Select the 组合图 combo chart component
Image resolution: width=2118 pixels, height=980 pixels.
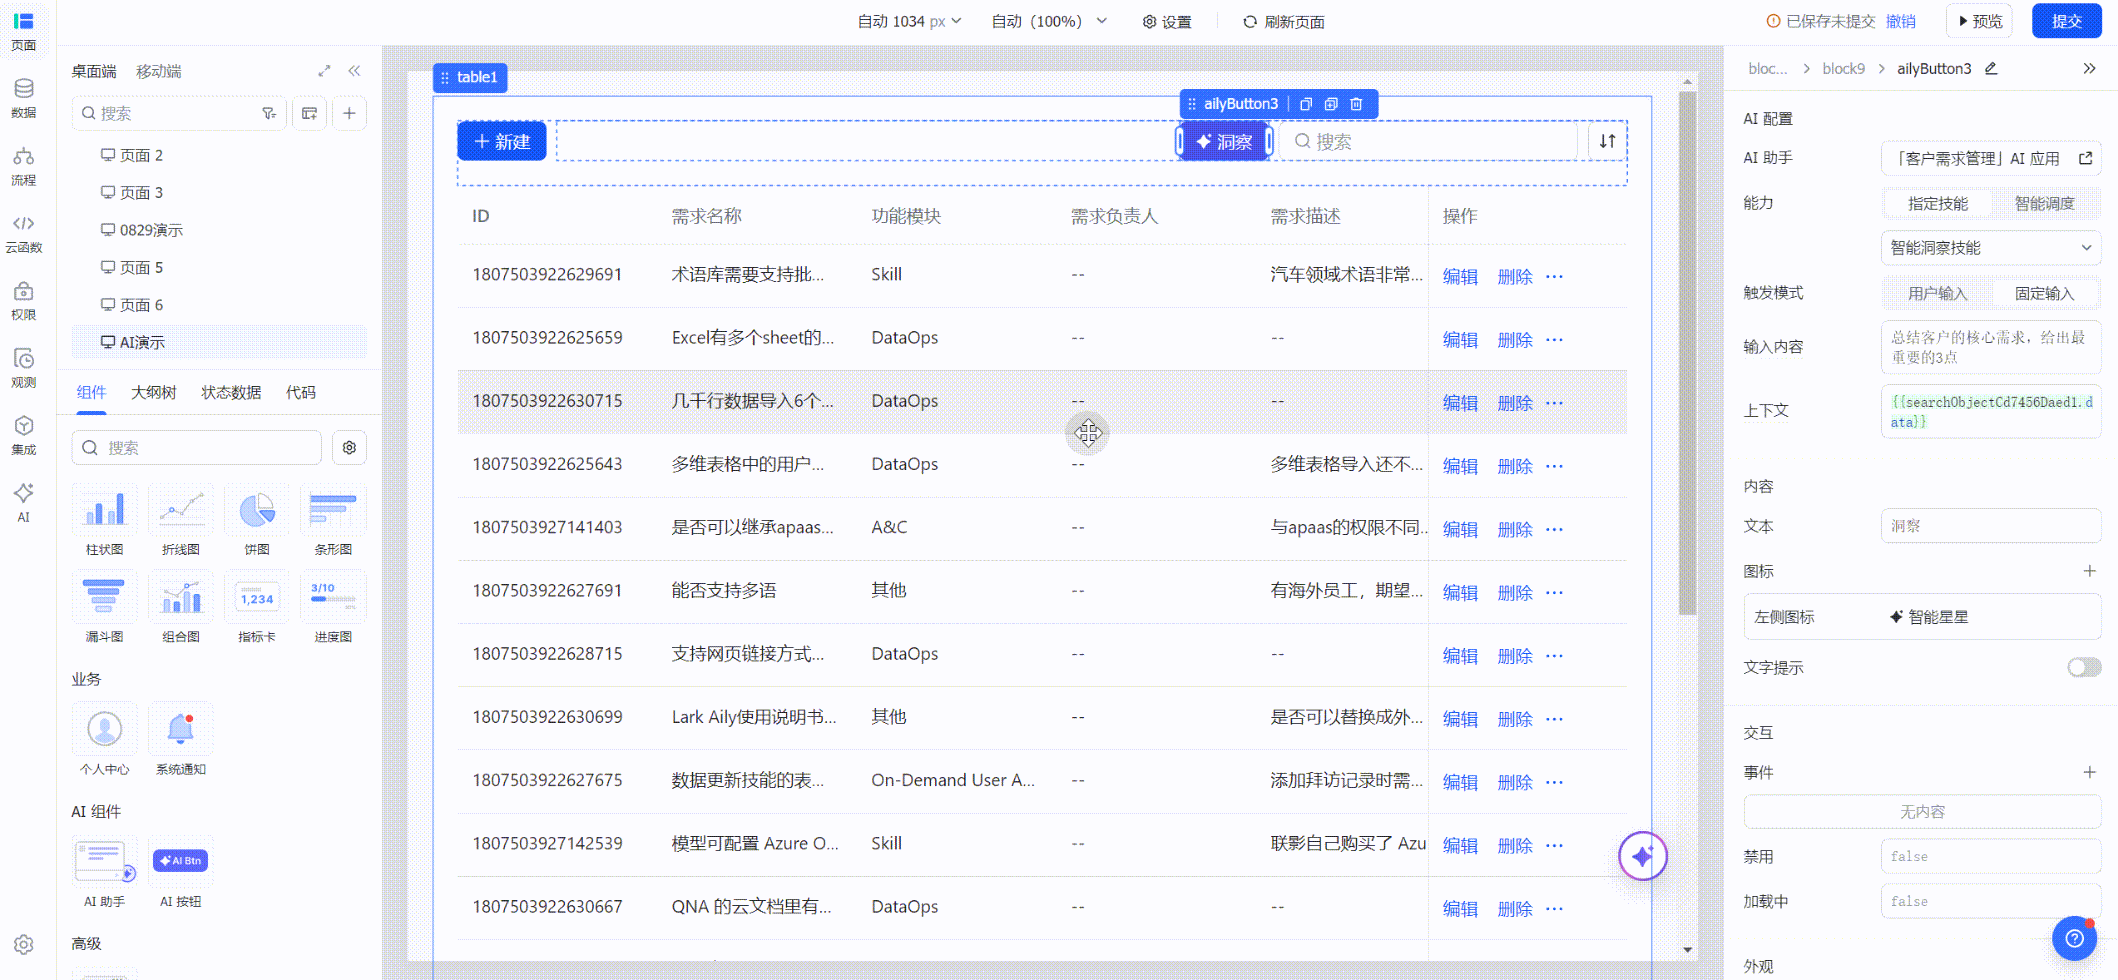pyautogui.click(x=181, y=608)
